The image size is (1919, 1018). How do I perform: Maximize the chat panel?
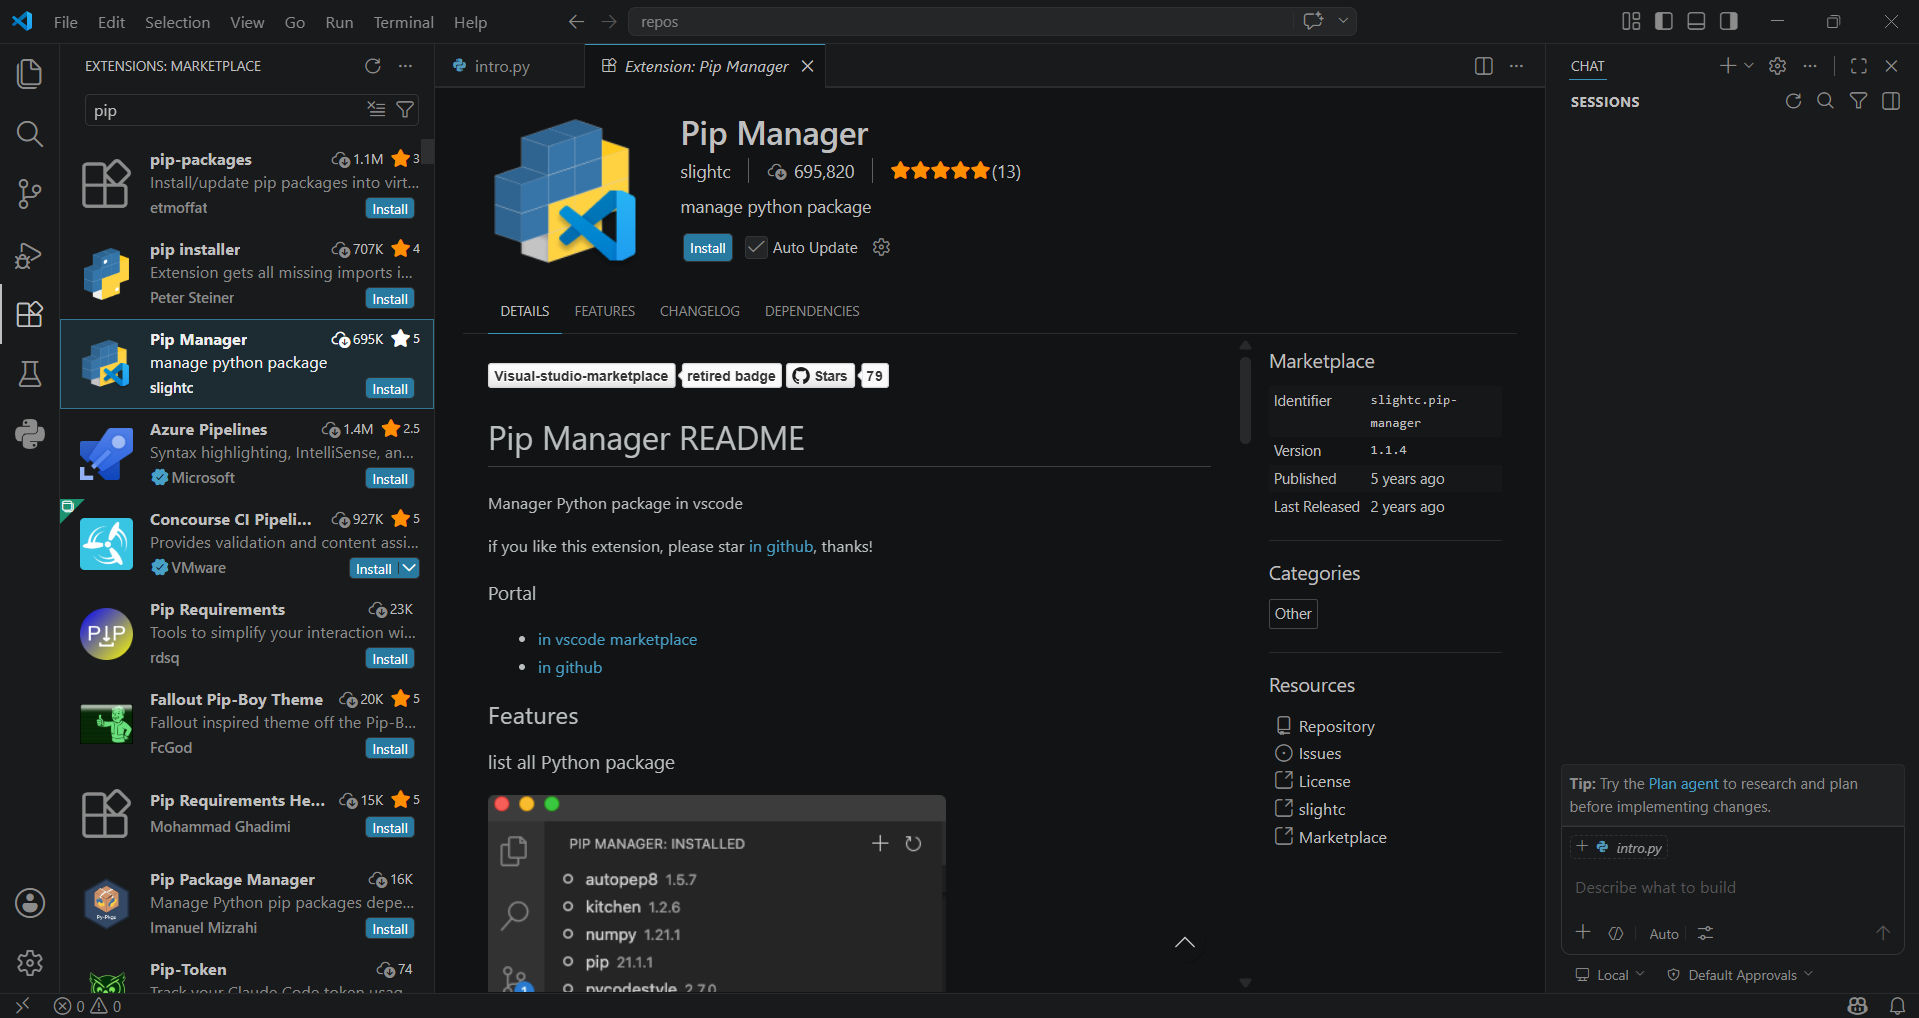coord(1859,66)
